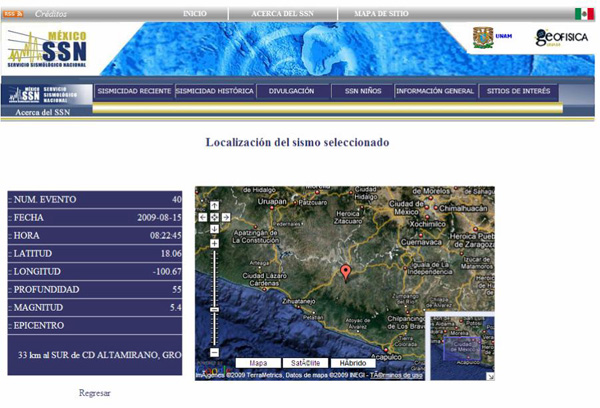Switch map to Híbrido view
The width and height of the screenshot is (600, 408).
(x=353, y=363)
